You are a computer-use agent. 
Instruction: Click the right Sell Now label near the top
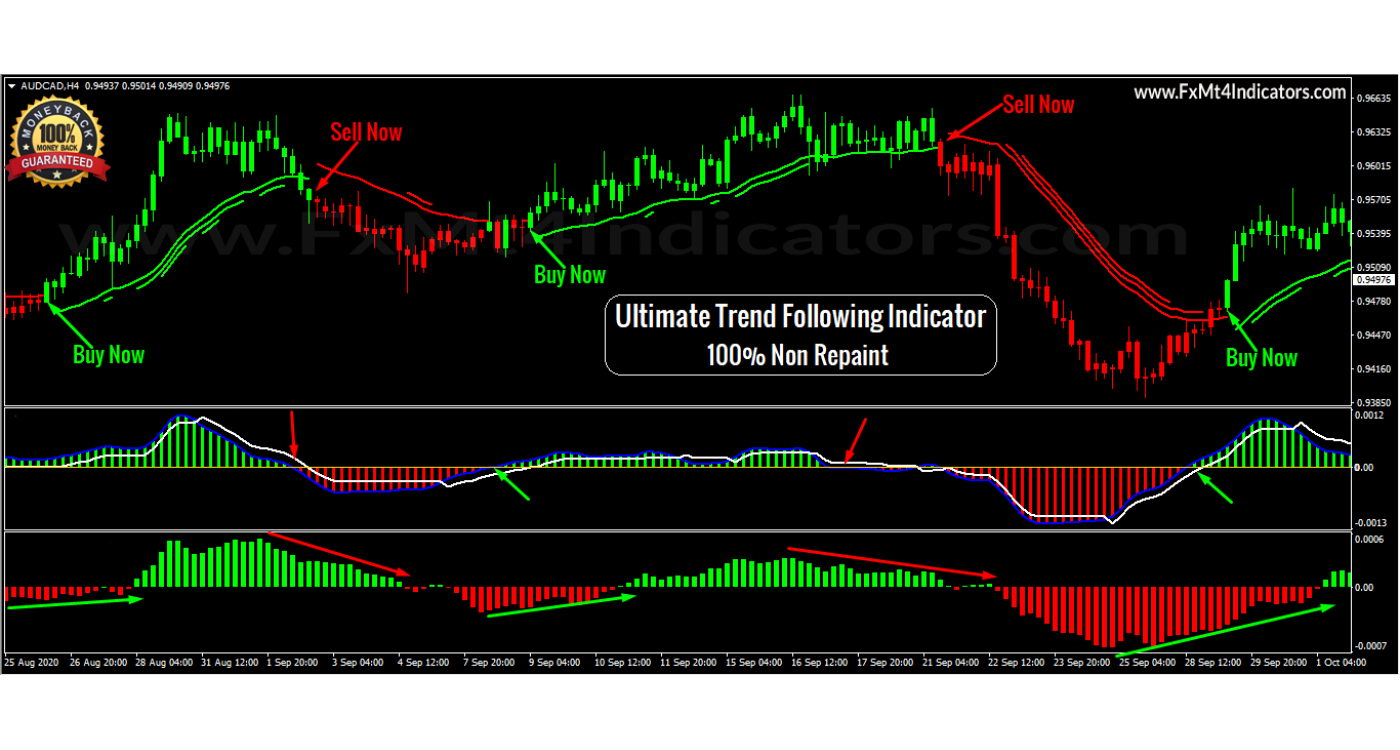[x=1038, y=105]
